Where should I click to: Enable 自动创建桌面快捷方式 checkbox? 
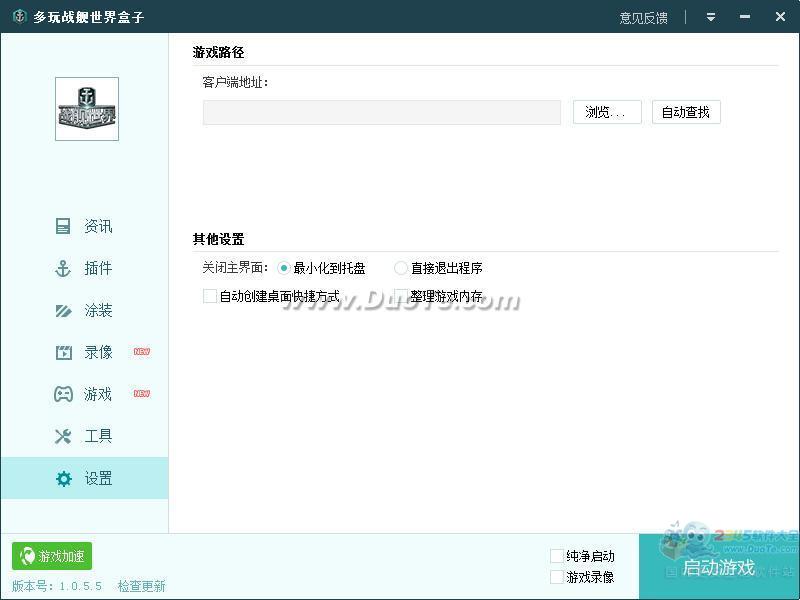pos(210,296)
